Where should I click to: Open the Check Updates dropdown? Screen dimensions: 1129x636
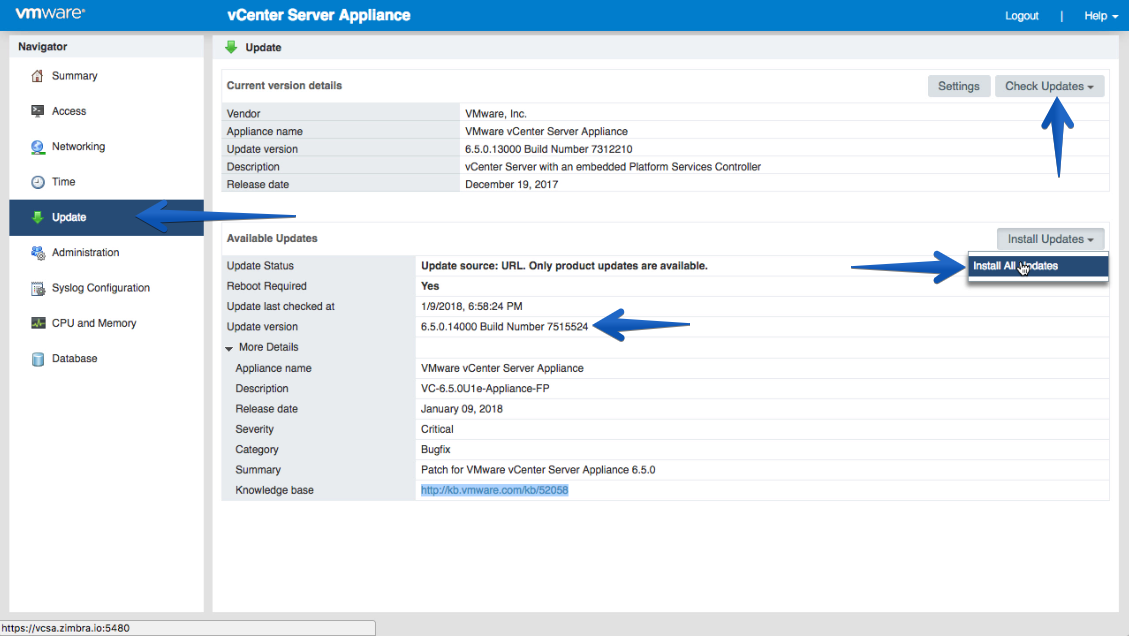point(1049,86)
